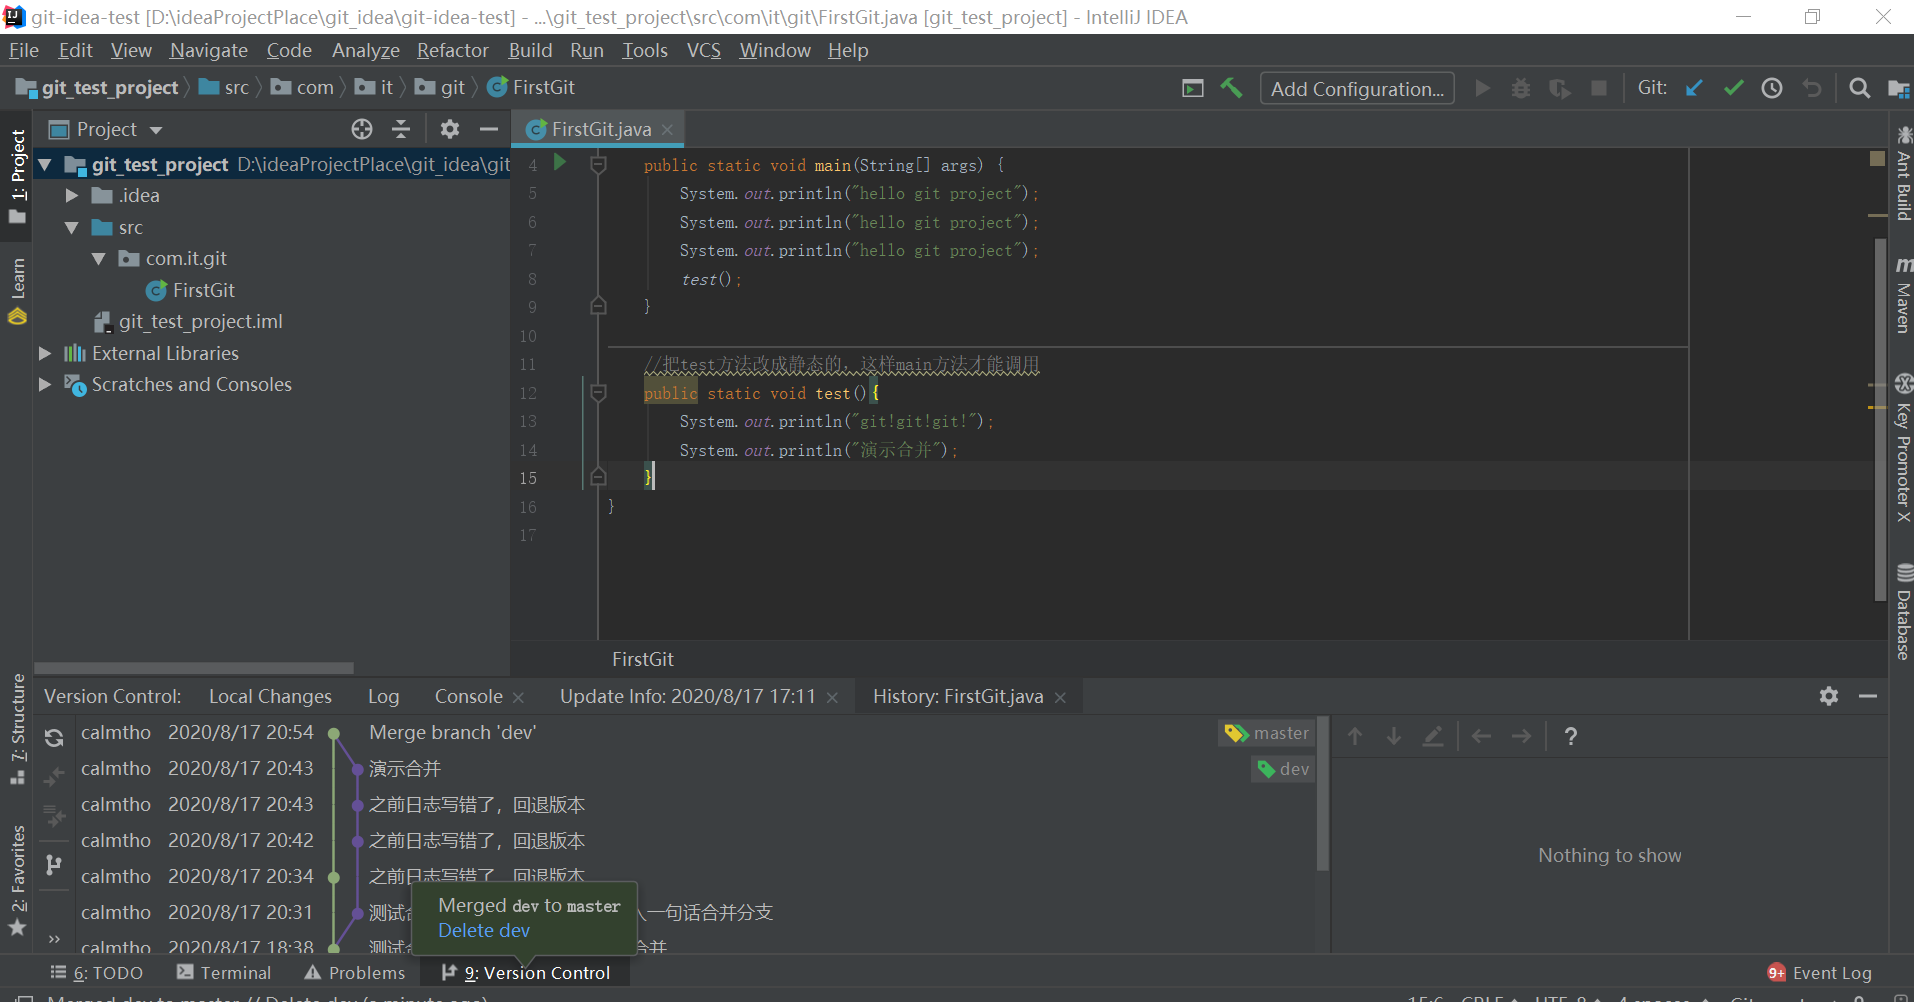Click Refresh icon in Version Control history
Screen dimensions: 1914x1002
point(54,738)
